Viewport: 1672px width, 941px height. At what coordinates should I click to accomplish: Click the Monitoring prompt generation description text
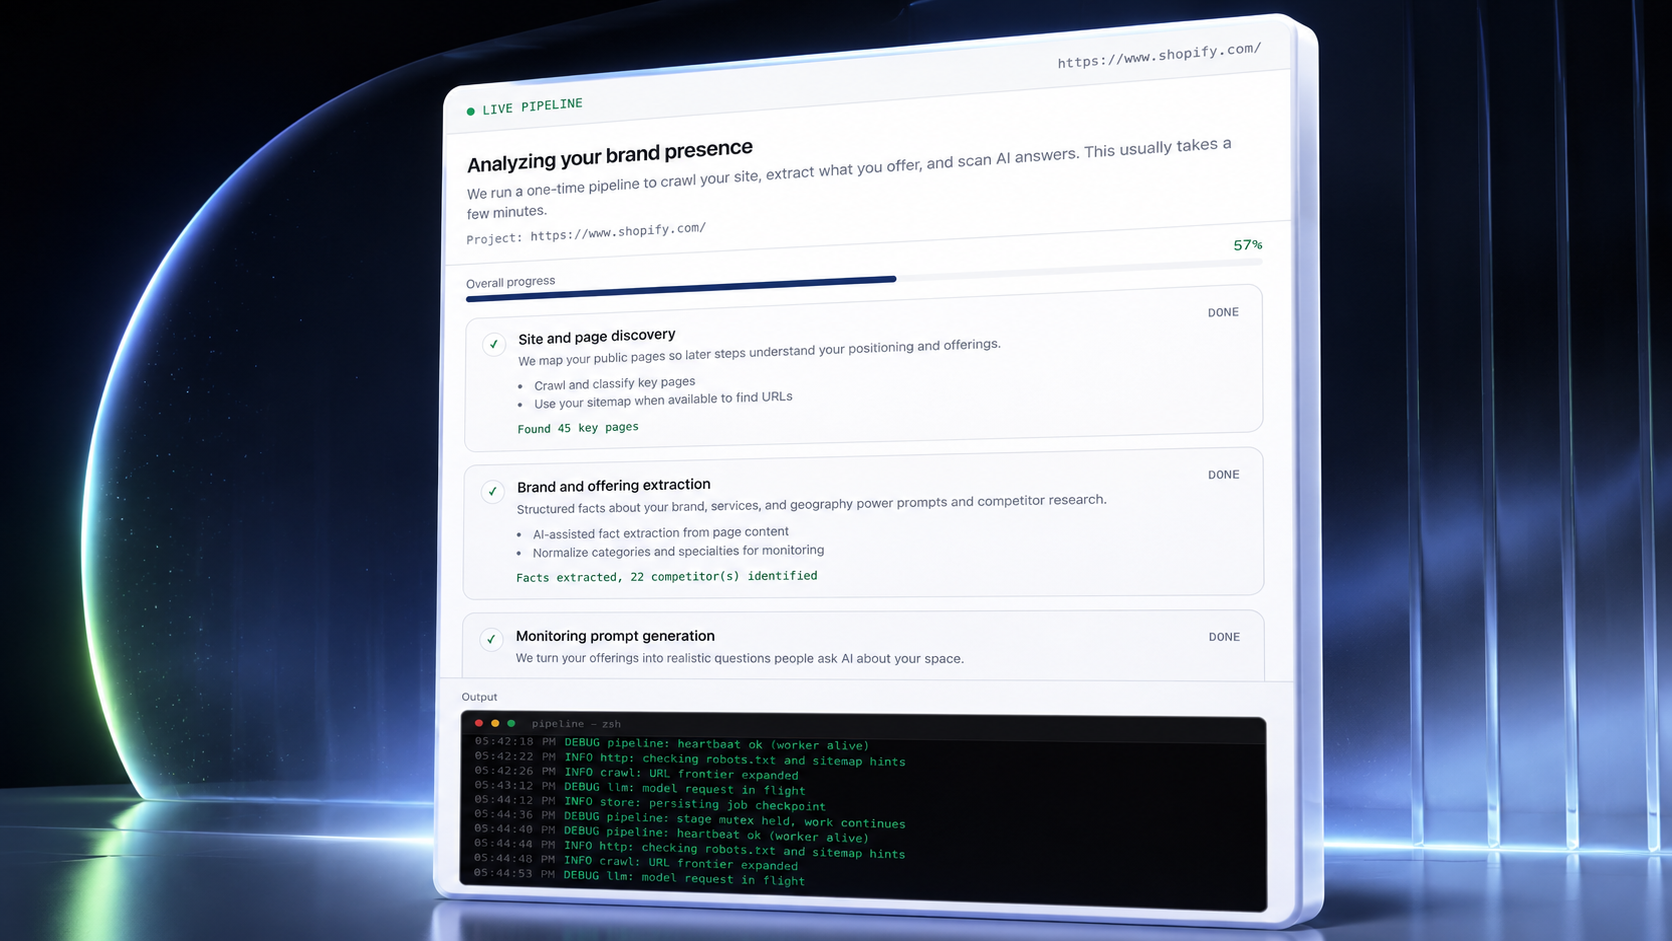(739, 658)
